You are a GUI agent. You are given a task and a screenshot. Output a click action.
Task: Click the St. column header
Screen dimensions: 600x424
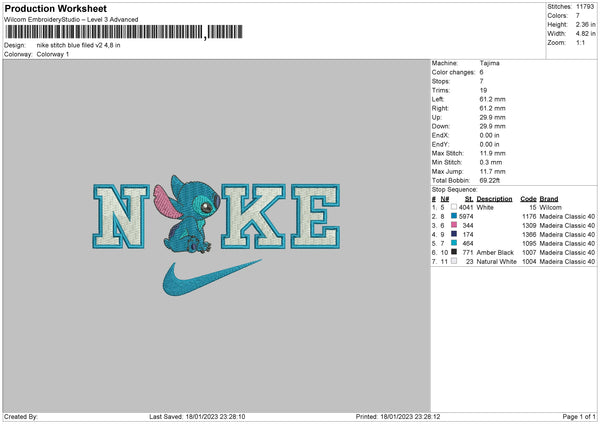pyautogui.click(x=469, y=199)
